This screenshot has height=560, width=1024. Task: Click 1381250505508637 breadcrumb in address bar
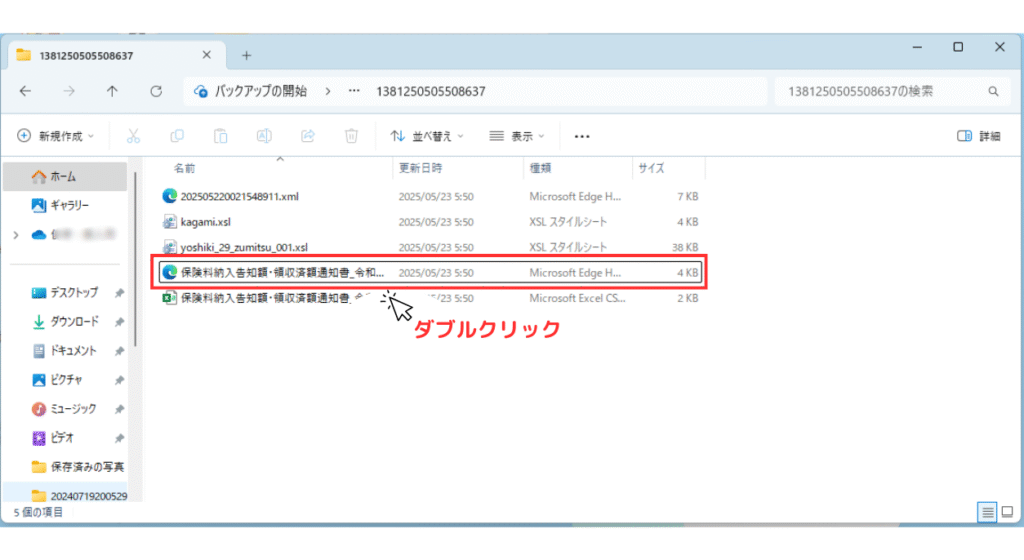430,91
